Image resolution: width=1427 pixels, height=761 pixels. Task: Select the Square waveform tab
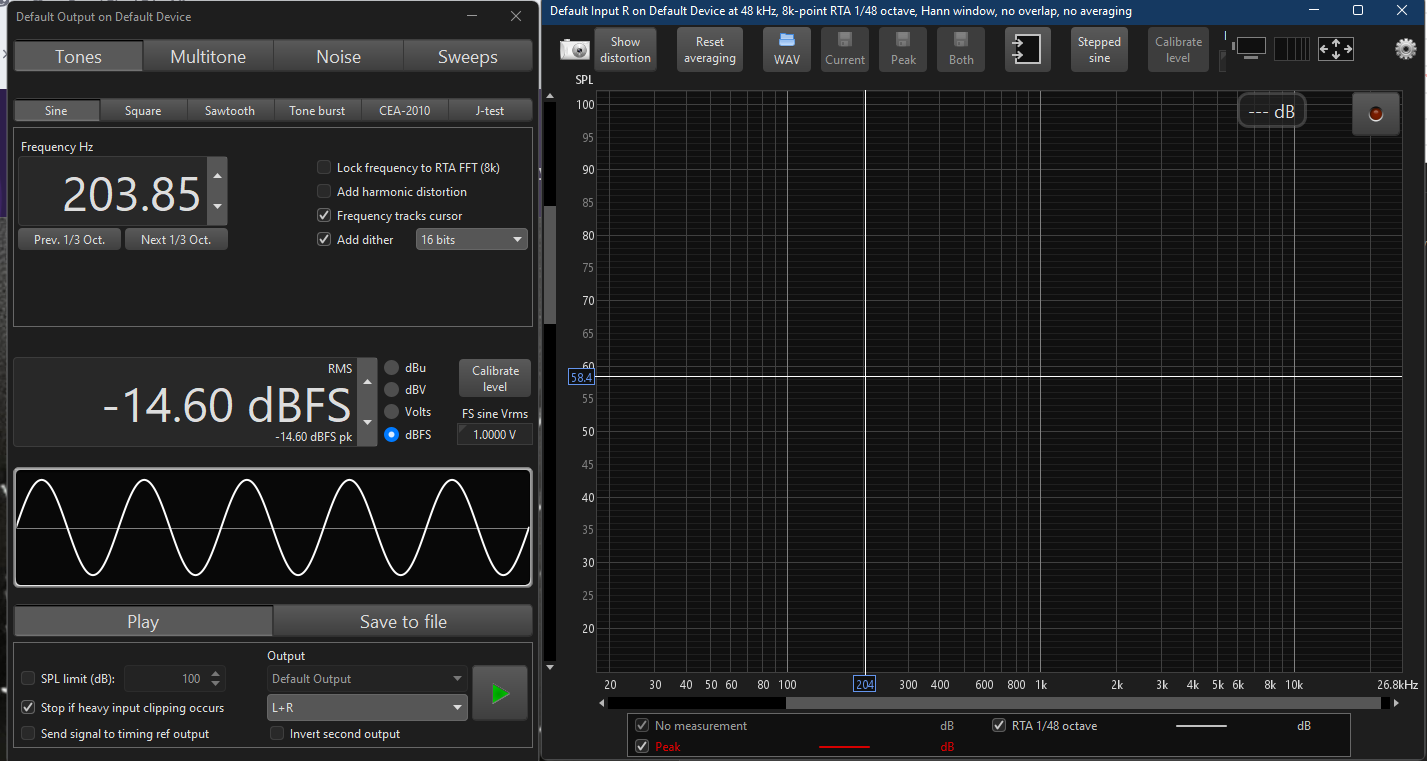pos(143,111)
